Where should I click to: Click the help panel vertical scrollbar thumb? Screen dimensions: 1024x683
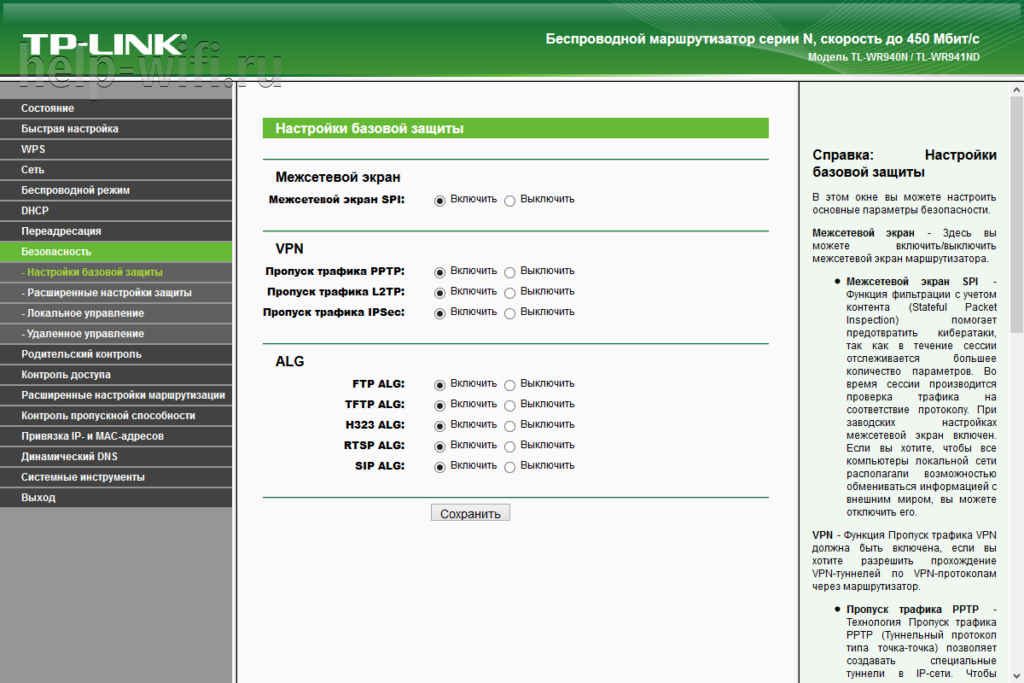click(1016, 215)
